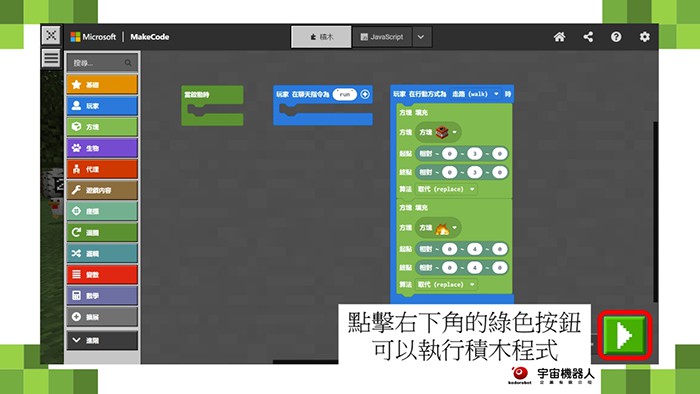Open the 玩家 player category

click(x=102, y=106)
